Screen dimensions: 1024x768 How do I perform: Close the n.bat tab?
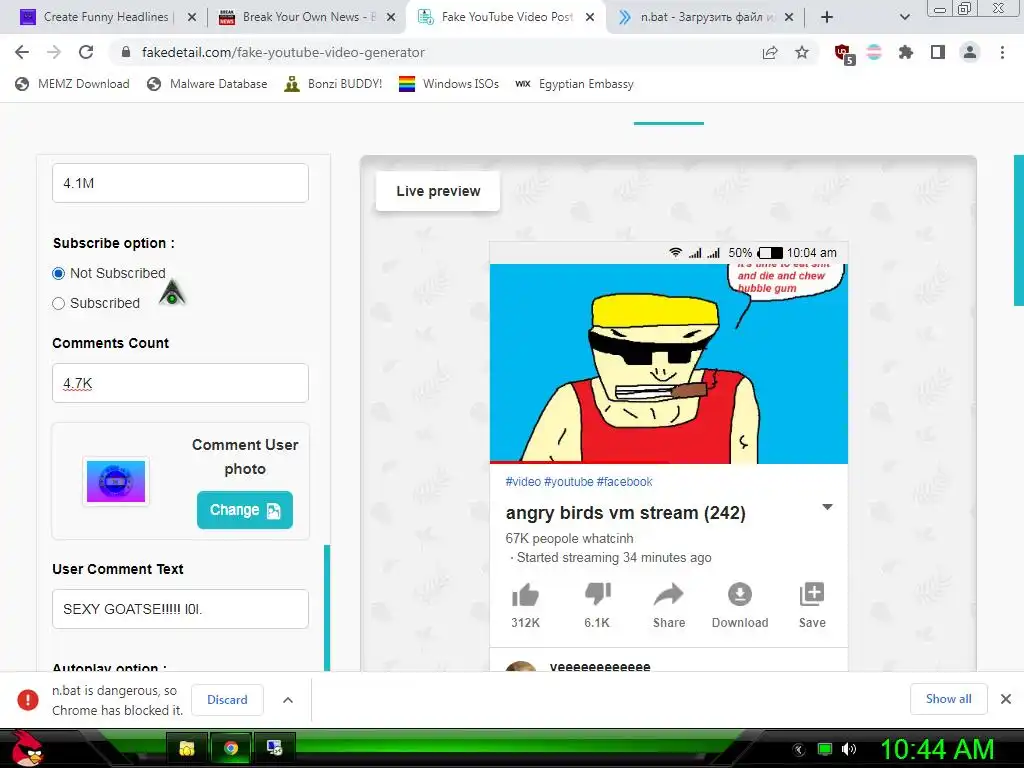789,17
